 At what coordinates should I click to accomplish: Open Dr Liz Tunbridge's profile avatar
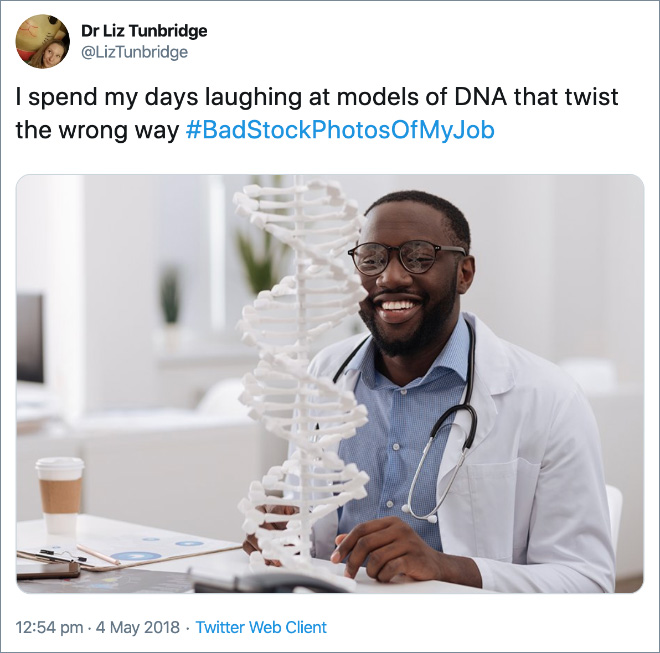(x=43, y=41)
